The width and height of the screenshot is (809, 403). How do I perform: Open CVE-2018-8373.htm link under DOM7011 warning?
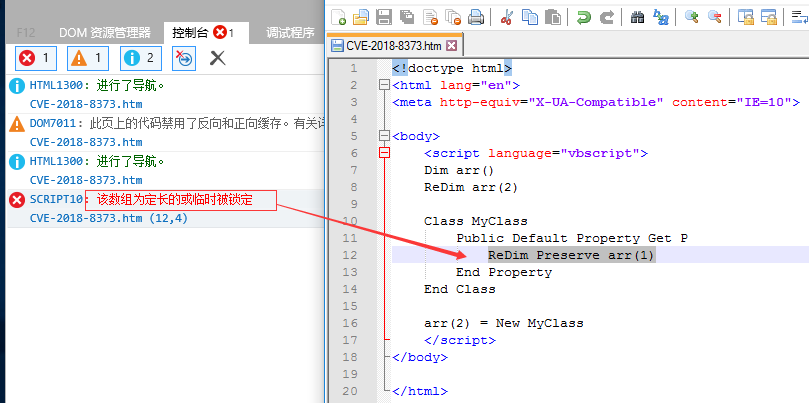(x=86, y=142)
